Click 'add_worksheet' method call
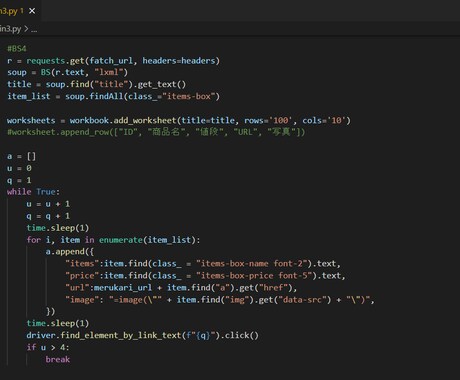 coord(145,120)
